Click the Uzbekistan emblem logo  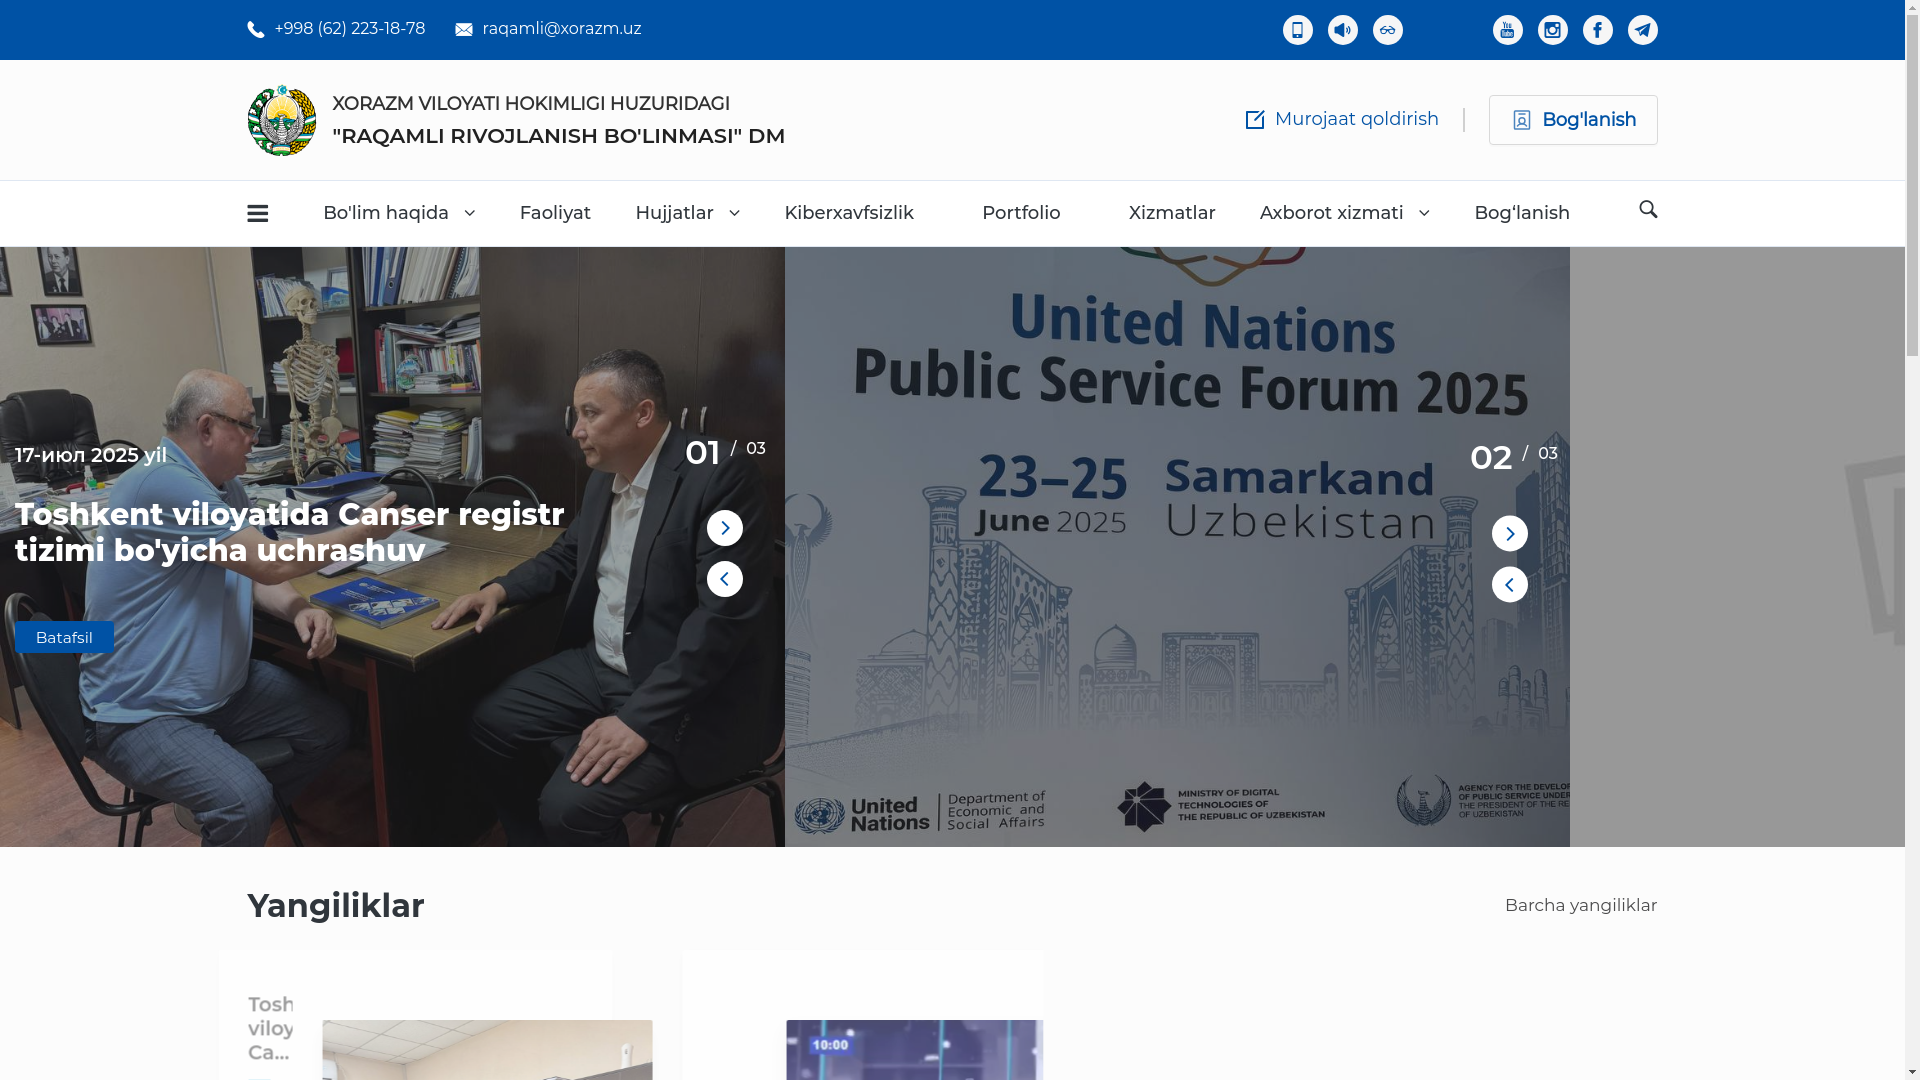tap(282, 120)
